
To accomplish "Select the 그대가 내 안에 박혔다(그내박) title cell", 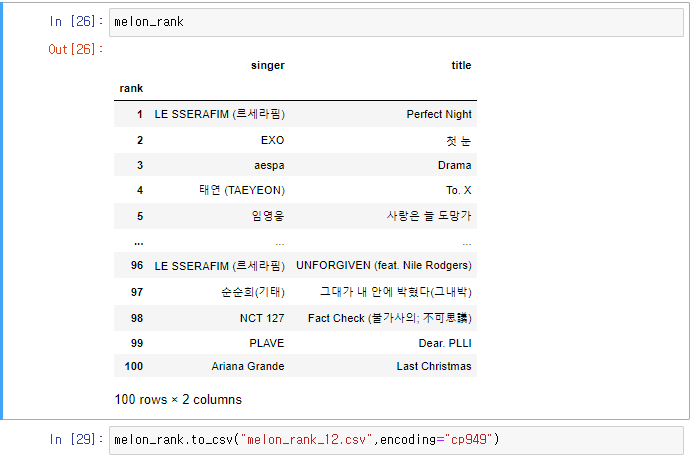I will 396,292.
